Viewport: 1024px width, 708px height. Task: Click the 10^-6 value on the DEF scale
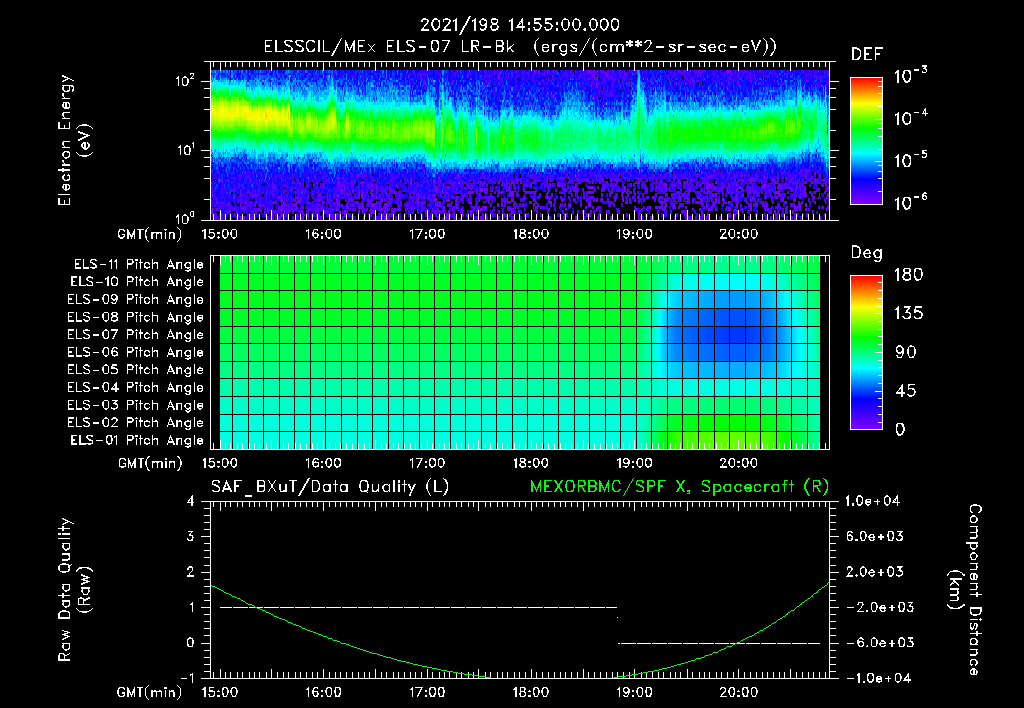[x=911, y=202]
